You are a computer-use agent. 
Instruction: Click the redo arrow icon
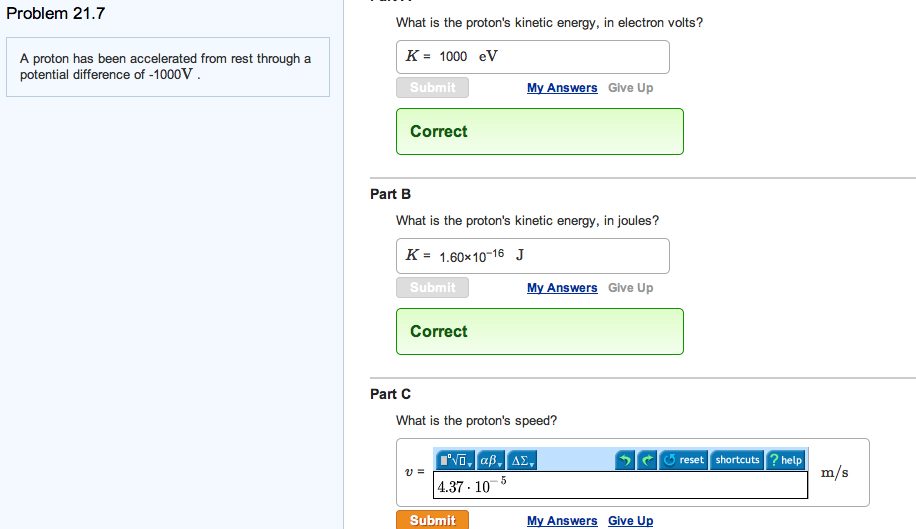coord(645,460)
